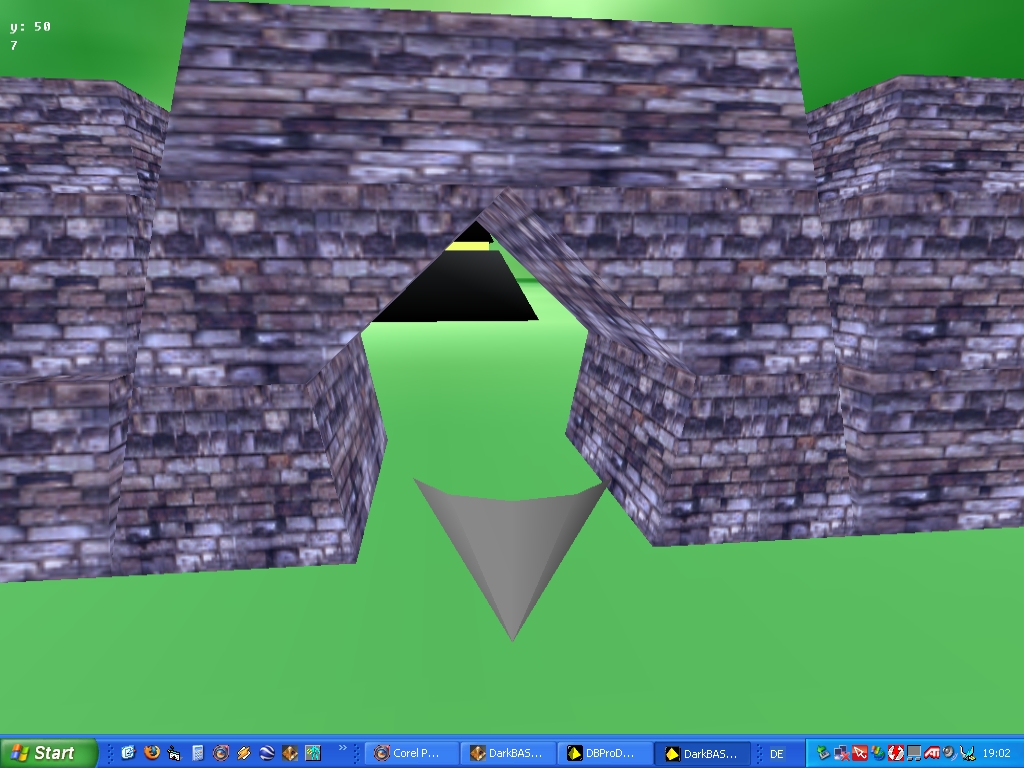Launch DarkBASIC from its Quick Launch icon
This screenshot has height=768, width=1024.
click(290, 753)
